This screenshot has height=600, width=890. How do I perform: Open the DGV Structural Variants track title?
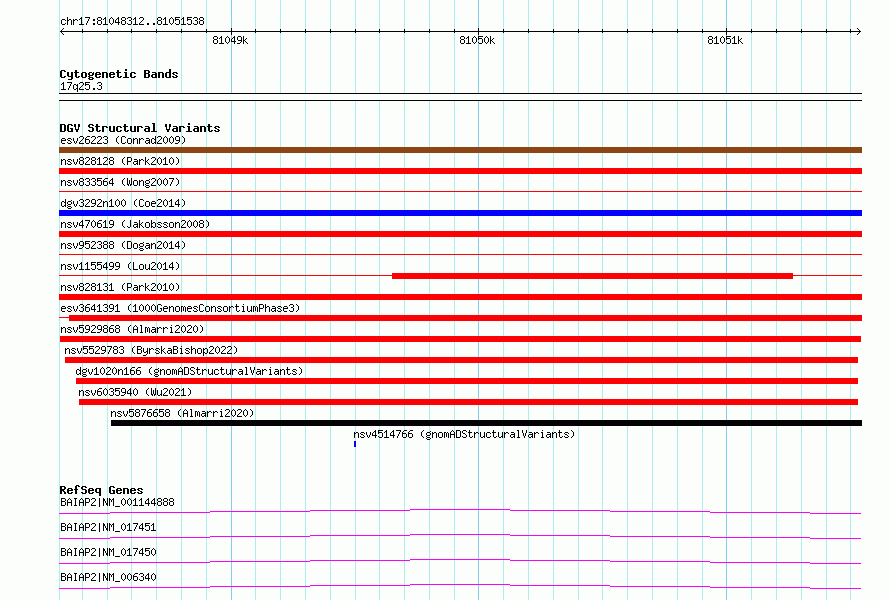click(x=140, y=128)
